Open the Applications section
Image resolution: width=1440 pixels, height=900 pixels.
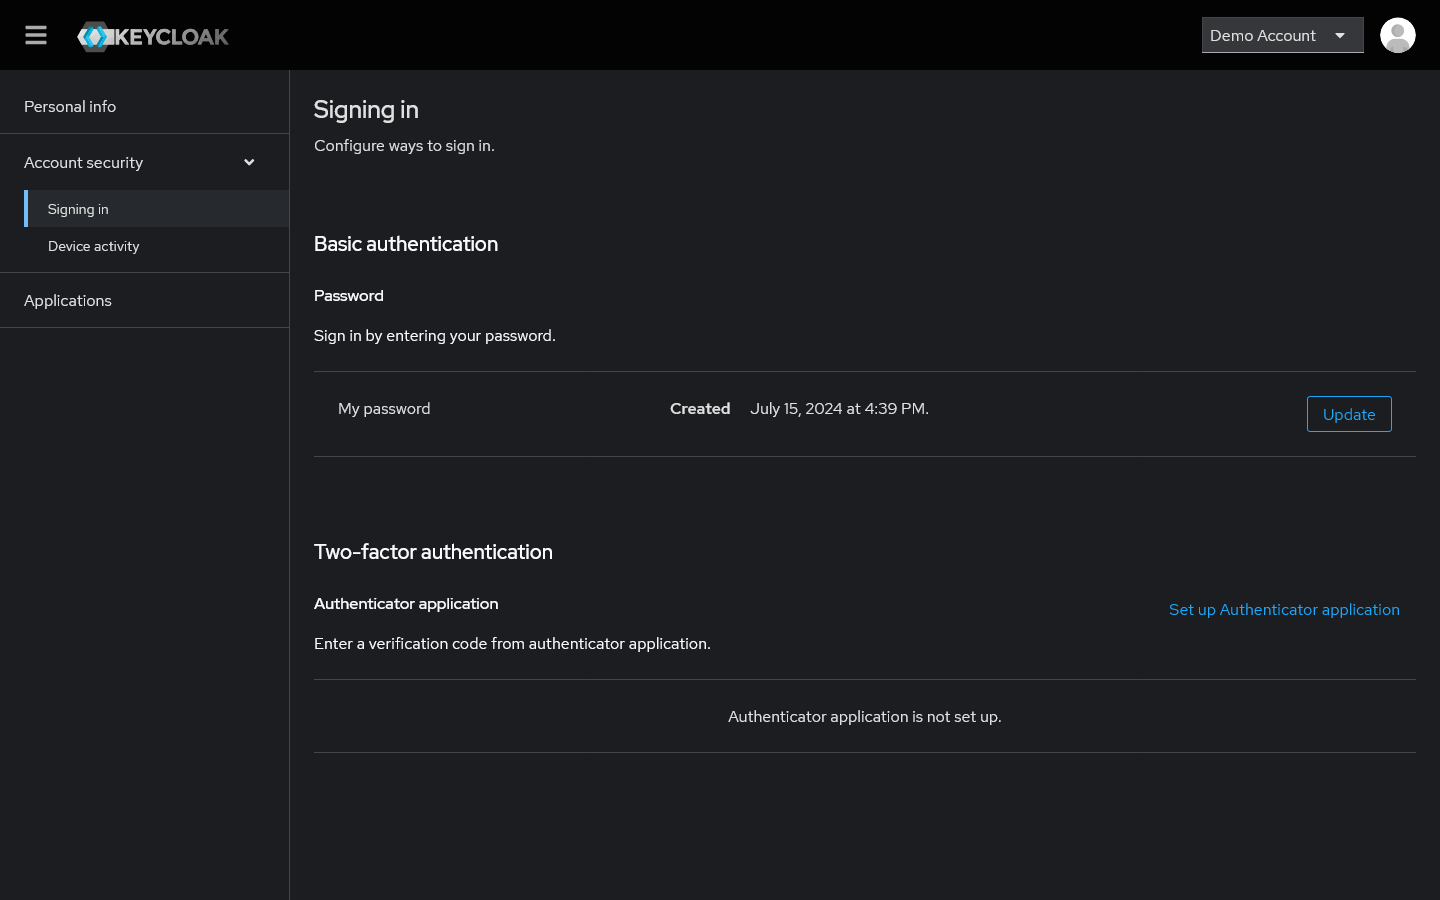click(x=67, y=300)
